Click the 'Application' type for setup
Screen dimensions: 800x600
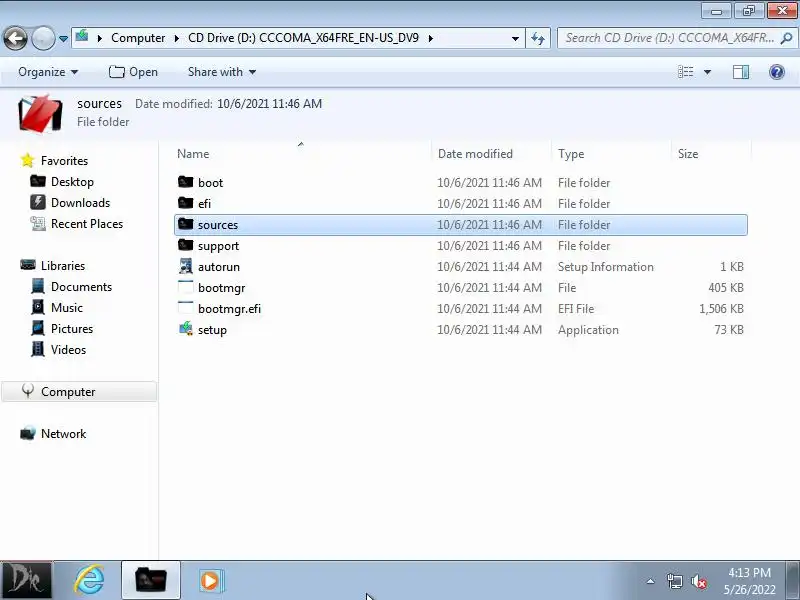pos(588,329)
